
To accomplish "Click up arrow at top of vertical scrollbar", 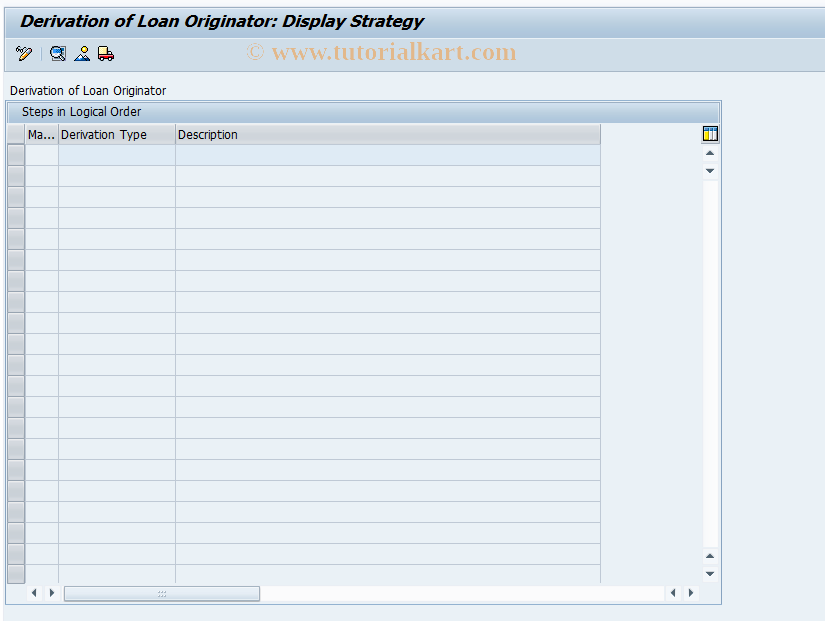I will [710, 153].
